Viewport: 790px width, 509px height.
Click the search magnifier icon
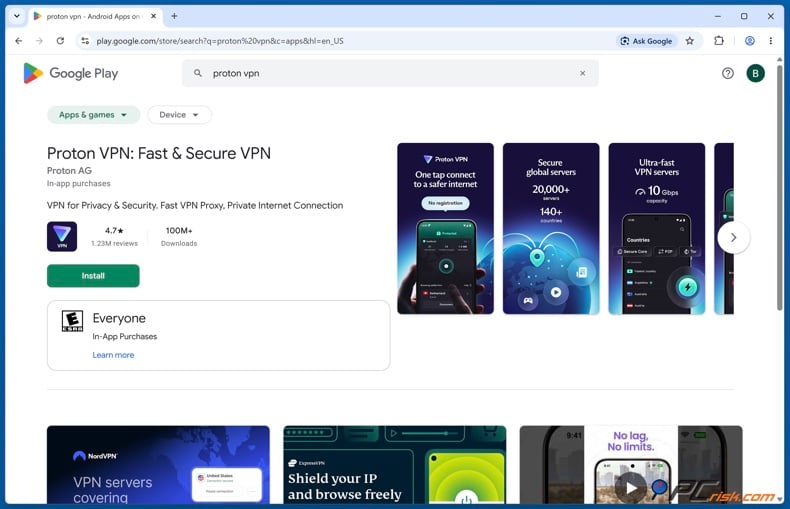coord(198,73)
